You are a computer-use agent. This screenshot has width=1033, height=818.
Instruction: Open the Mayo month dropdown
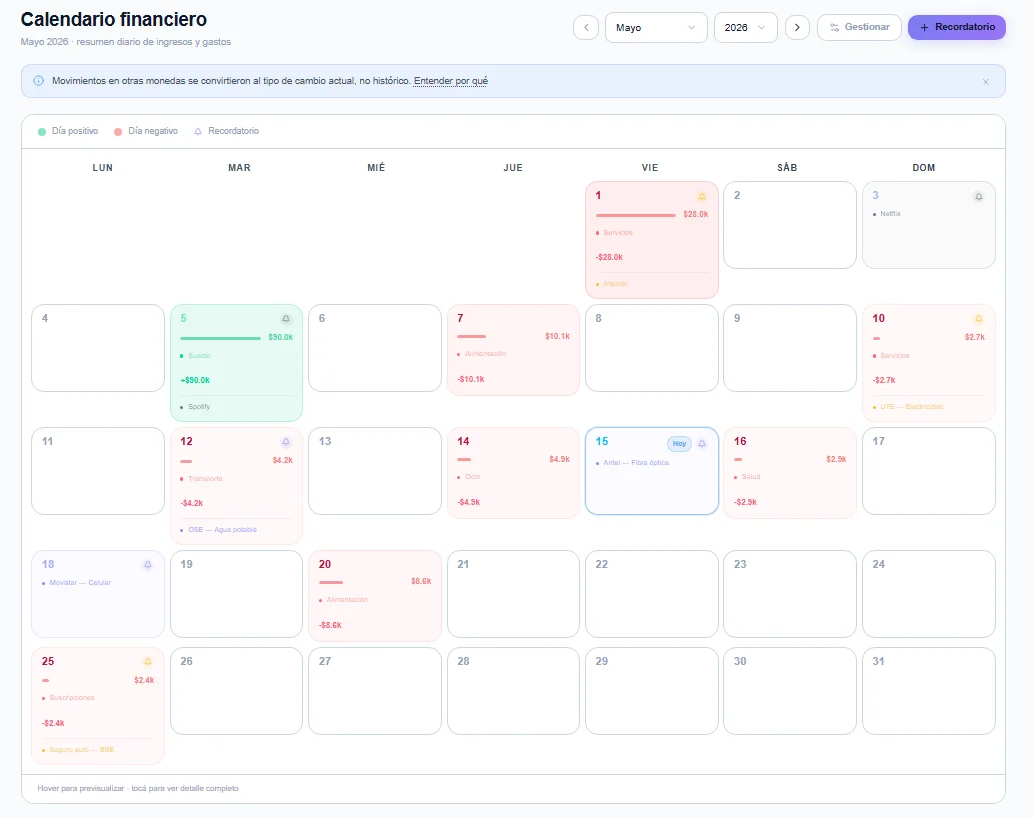click(656, 28)
